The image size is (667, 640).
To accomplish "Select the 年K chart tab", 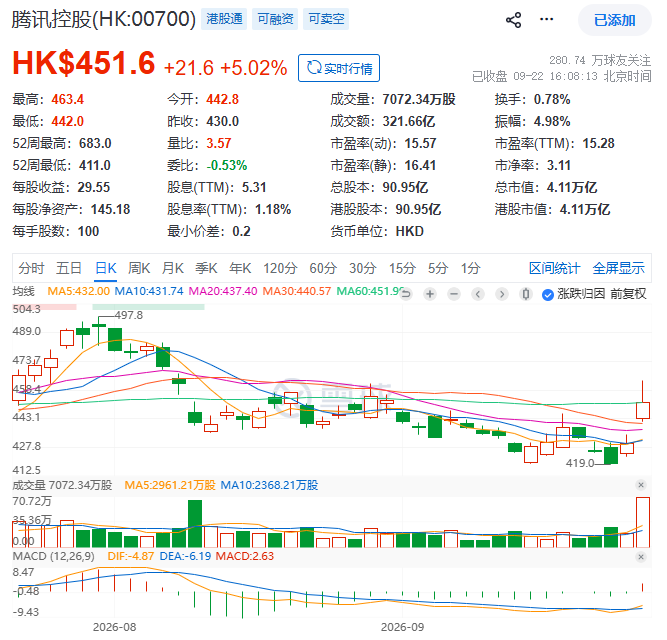I will tap(240, 268).
